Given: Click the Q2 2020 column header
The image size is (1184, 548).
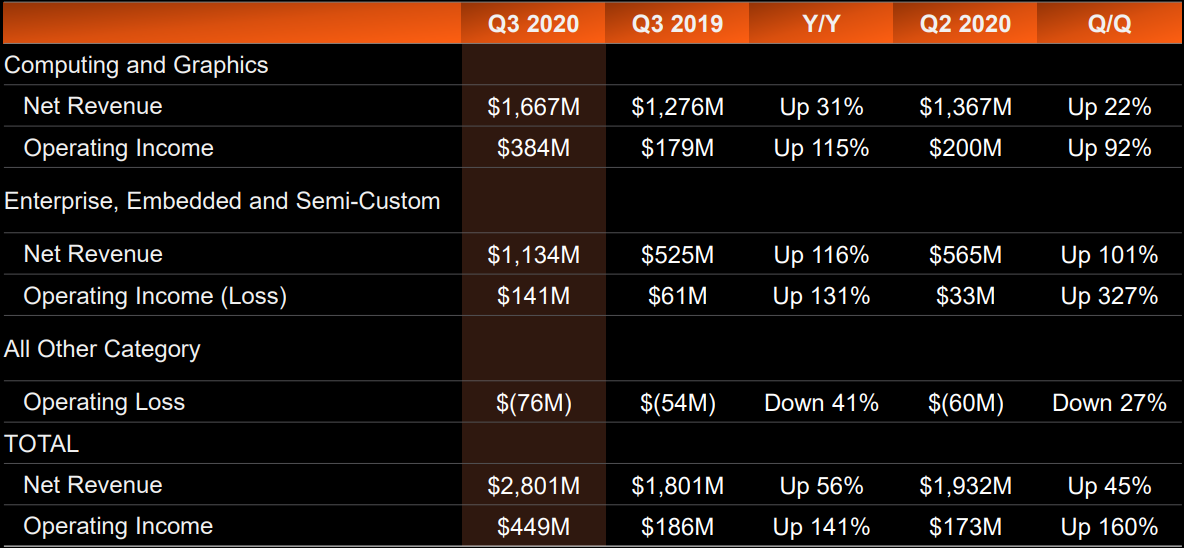Looking at the screenshot, I should click(x=965, y=24).
